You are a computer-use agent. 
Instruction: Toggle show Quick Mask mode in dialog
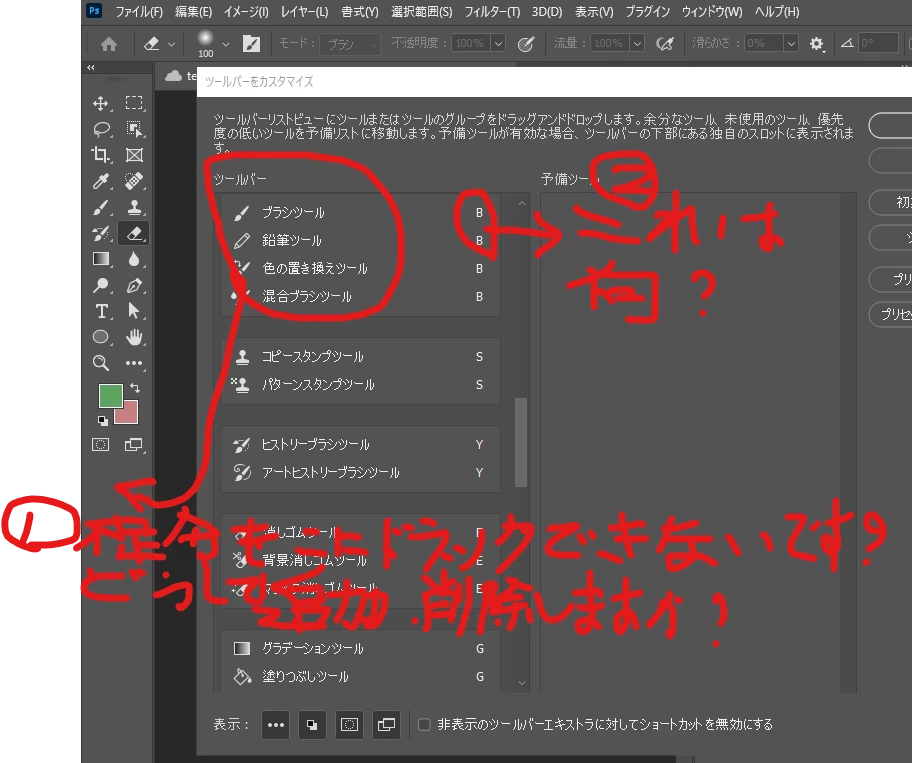(x=349, y=725)
